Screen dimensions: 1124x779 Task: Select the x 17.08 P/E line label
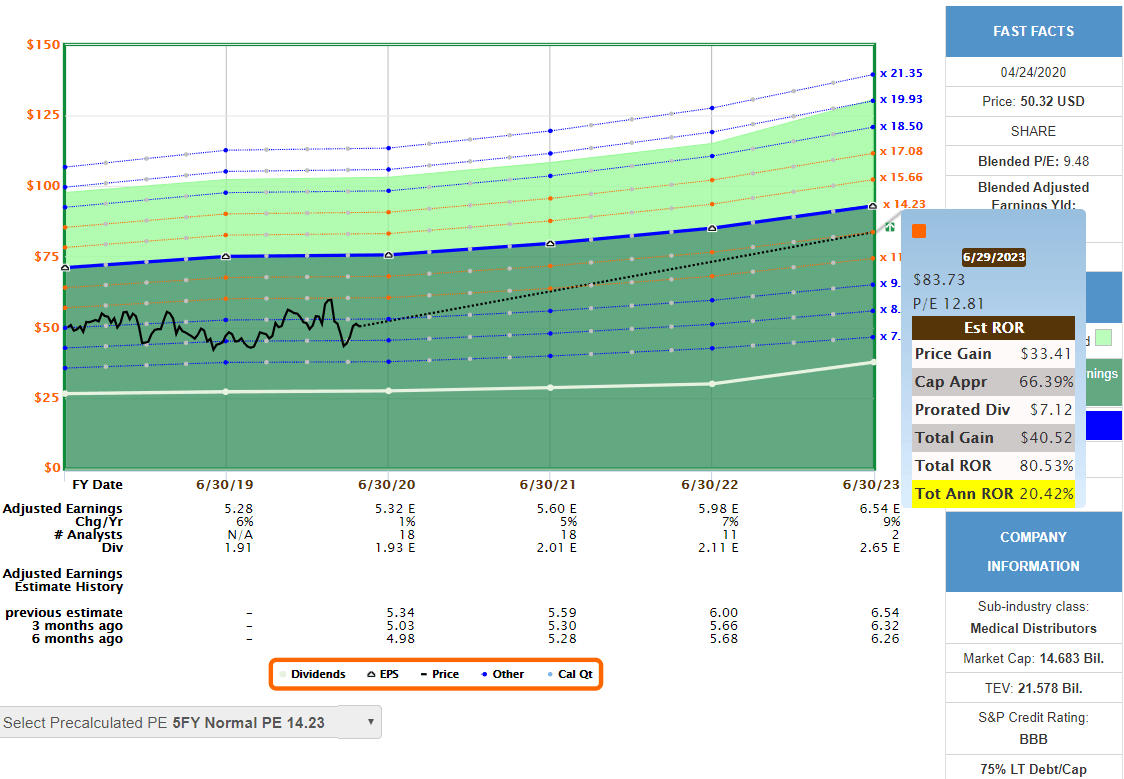tap(901, 151)
